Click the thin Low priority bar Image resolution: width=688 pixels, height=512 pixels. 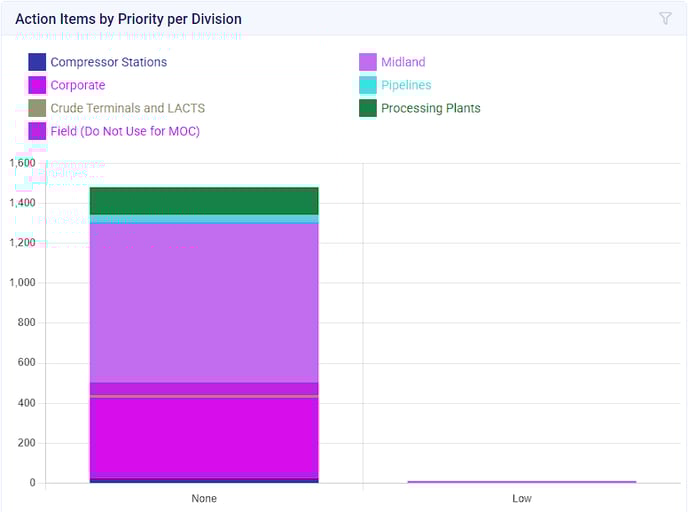(x=522, y=482)
